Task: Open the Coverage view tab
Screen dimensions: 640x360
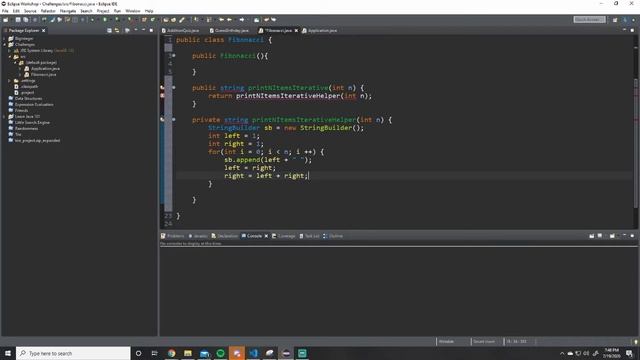Action: pos(284,236)
